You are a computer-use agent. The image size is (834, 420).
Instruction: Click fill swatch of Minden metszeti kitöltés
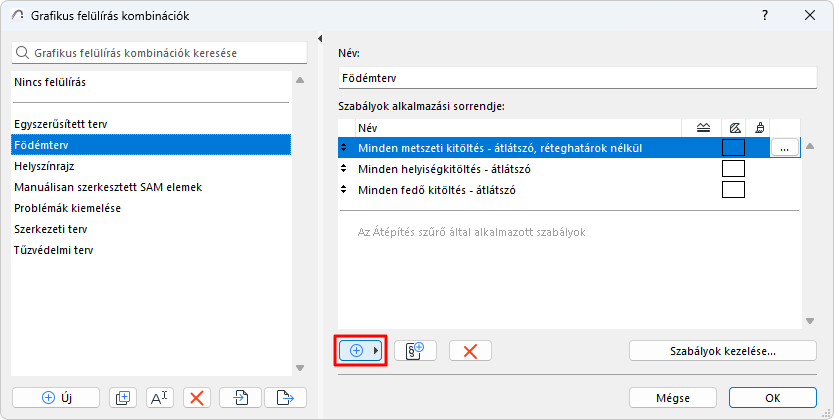pos(733,148)
